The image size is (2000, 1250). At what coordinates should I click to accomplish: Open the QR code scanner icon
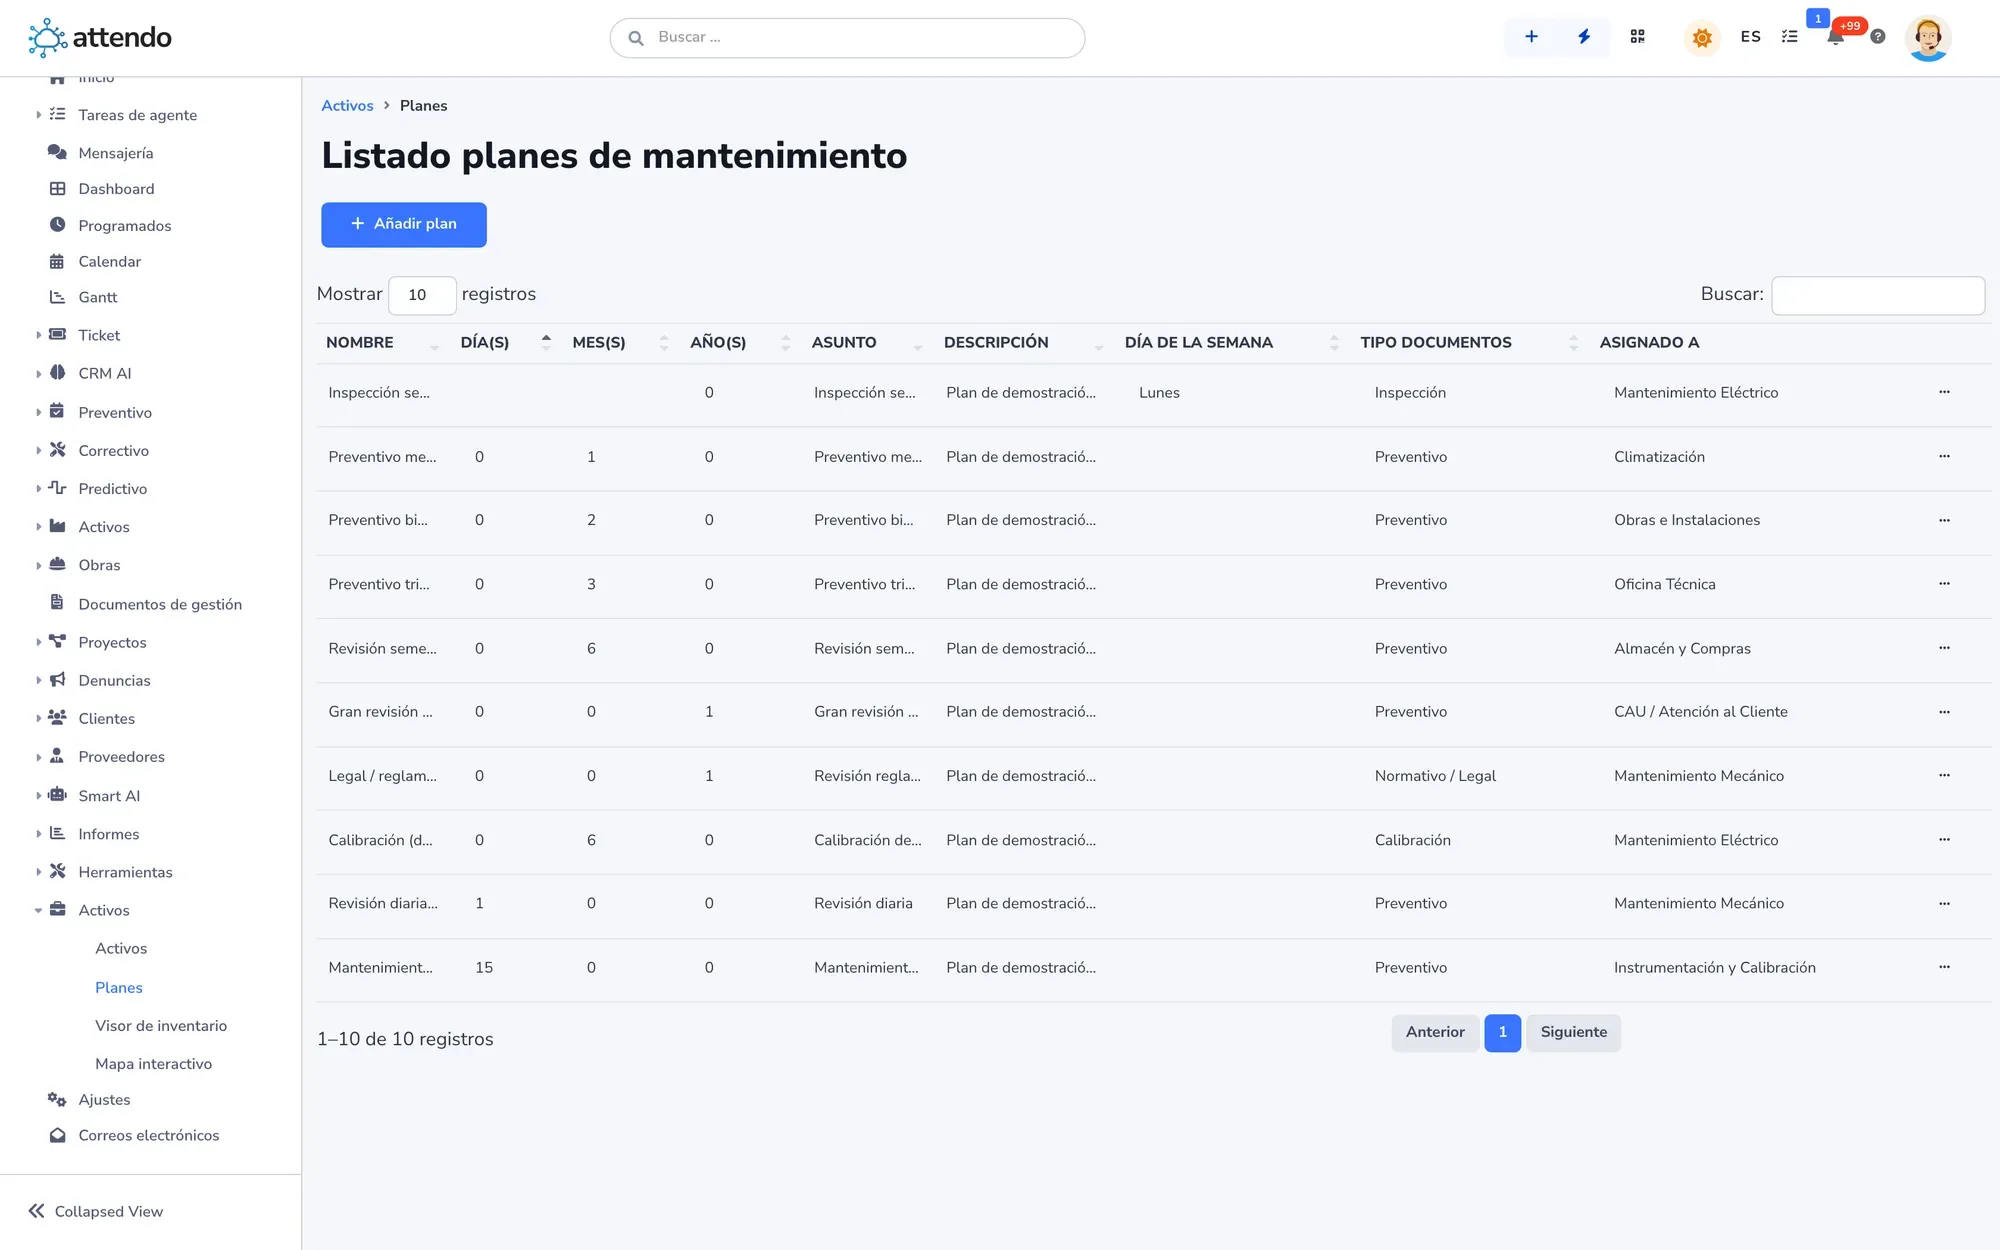(x=1637, y=37)
